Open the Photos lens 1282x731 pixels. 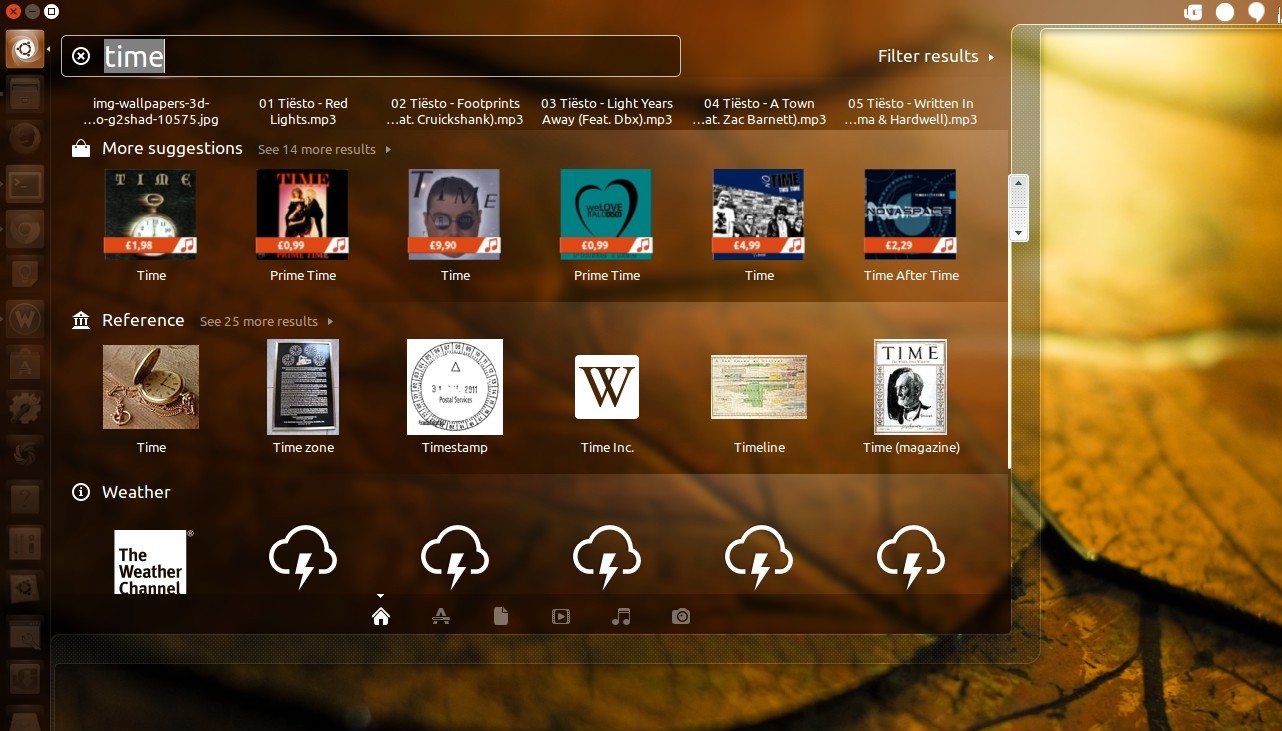(x=681, y=616)
